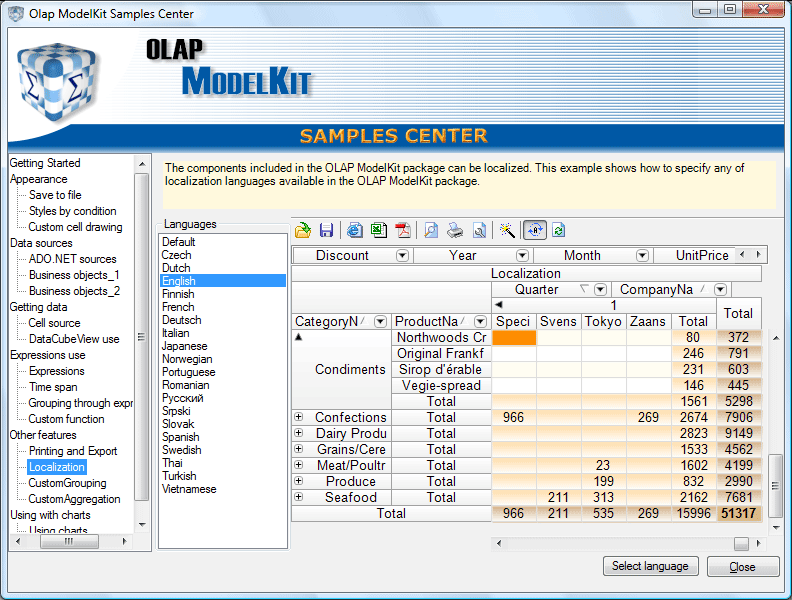Toggle the auto-refresh 'A' toolbar button
Screen dimensions: 792x600
(x=535, y=230)
